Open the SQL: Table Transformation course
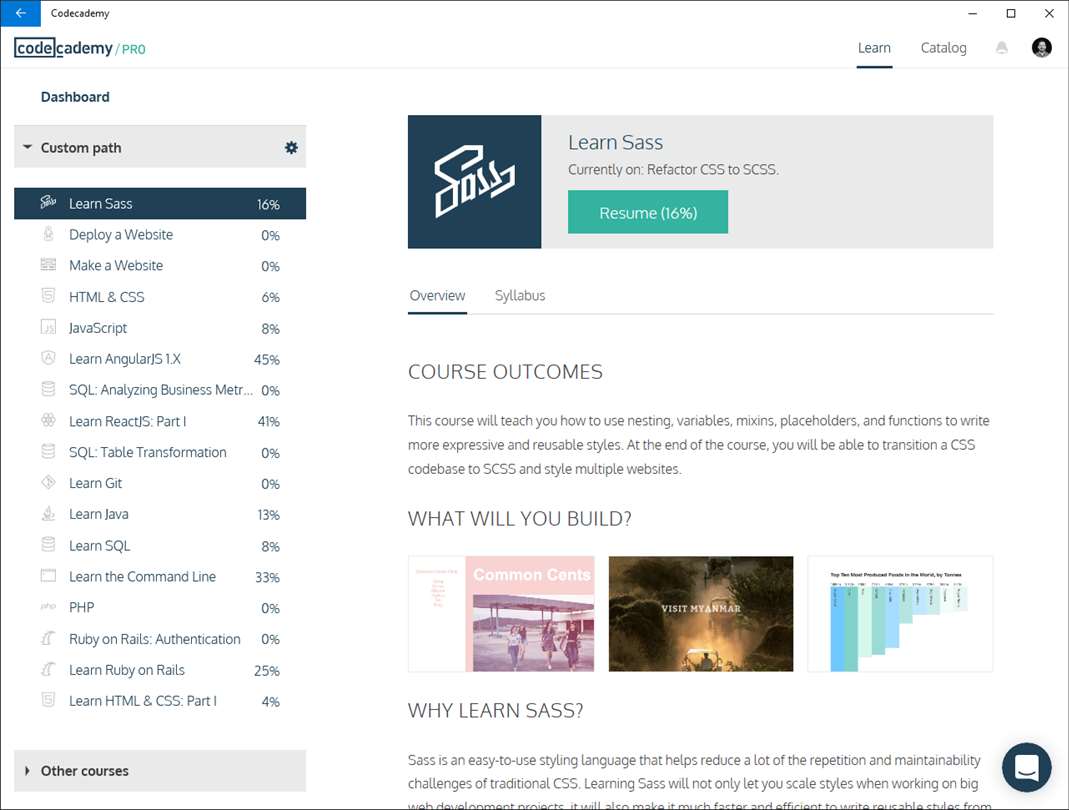The width and height of the screenshot is (1069, 810). tap(160, 452)
